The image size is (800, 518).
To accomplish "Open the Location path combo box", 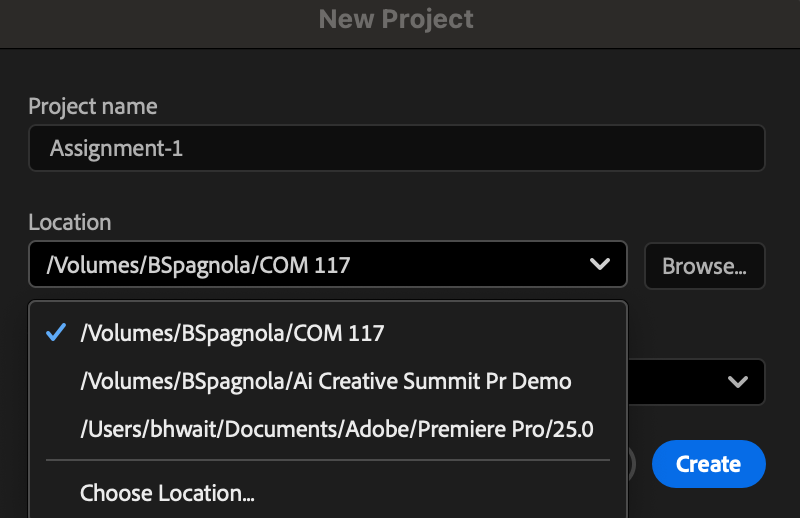I will coord(327,265).
